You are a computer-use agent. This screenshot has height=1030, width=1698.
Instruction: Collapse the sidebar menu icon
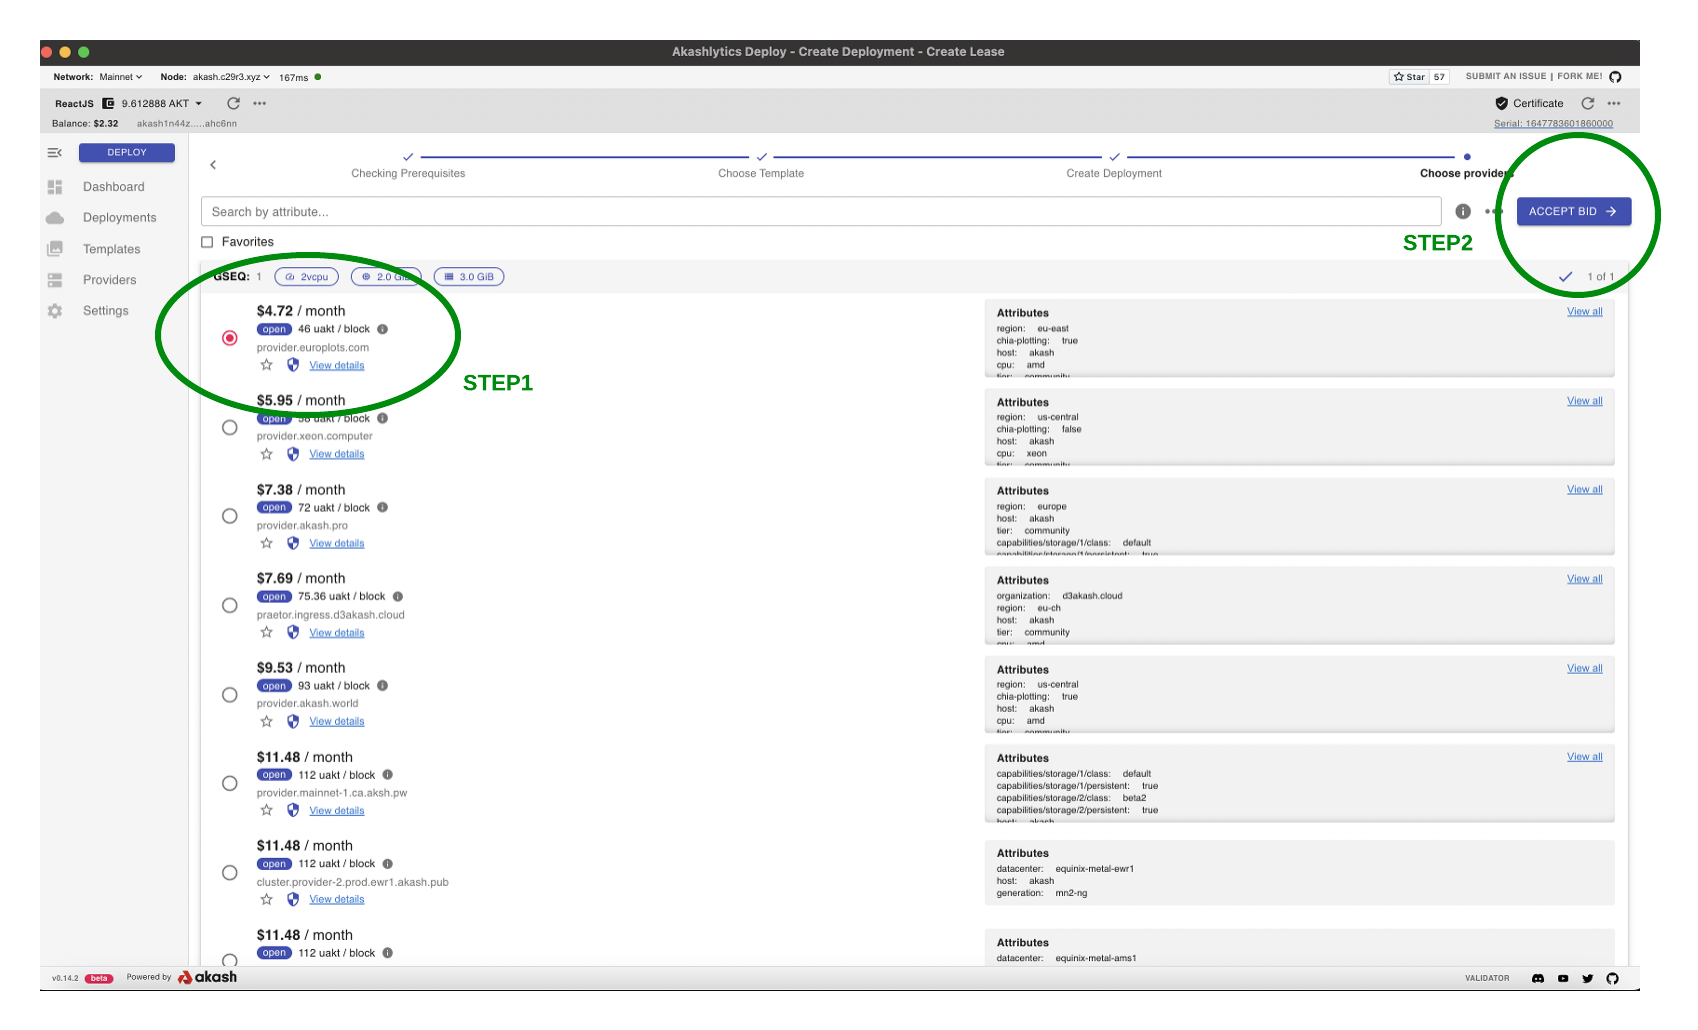tap(54, 153)
